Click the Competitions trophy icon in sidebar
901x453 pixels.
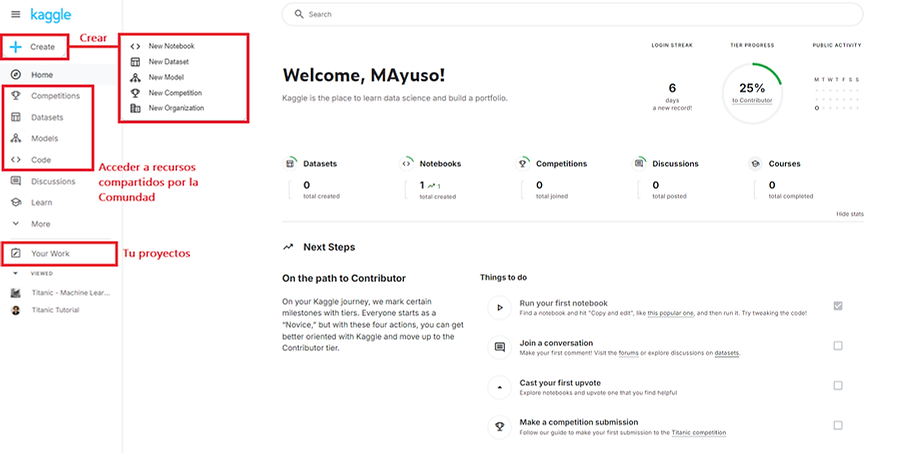click(16, 96)
